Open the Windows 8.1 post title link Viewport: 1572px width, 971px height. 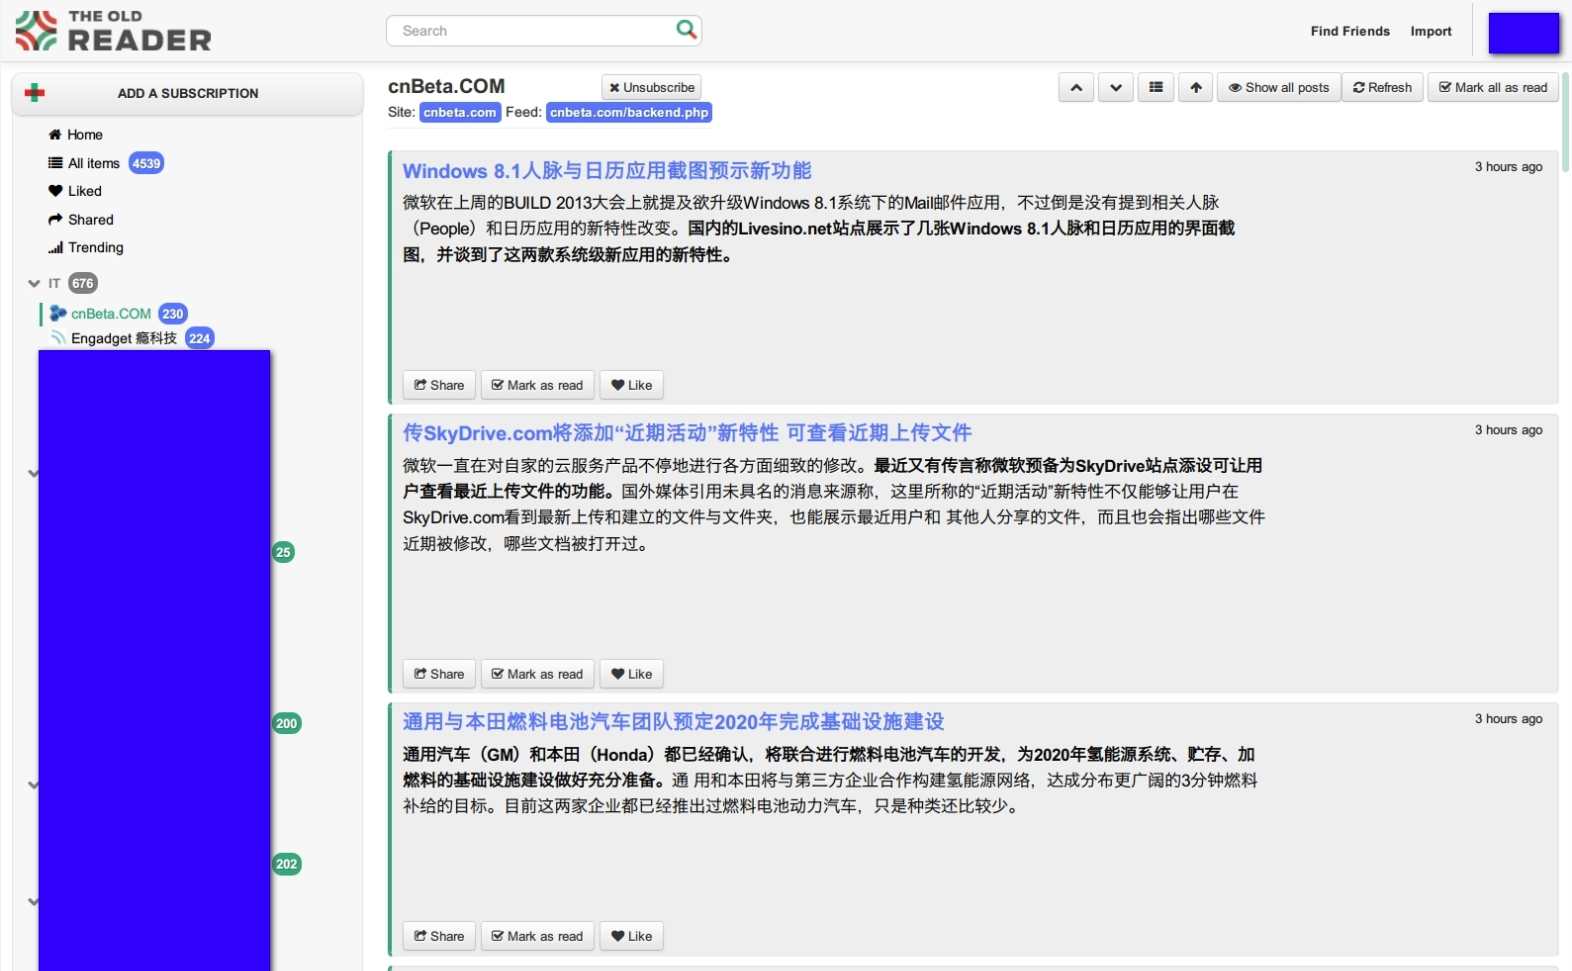click(x=607, y=171)
